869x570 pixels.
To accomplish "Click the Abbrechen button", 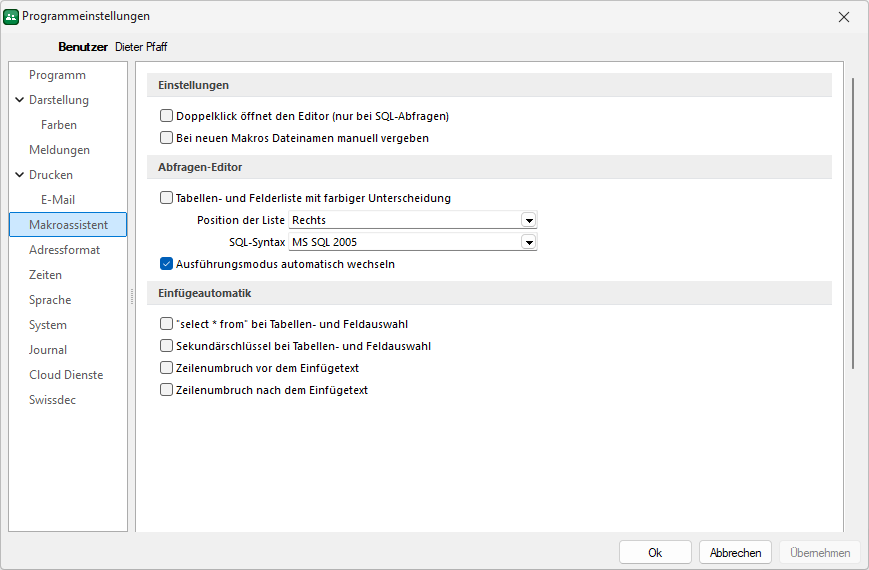I will (735, 552).
